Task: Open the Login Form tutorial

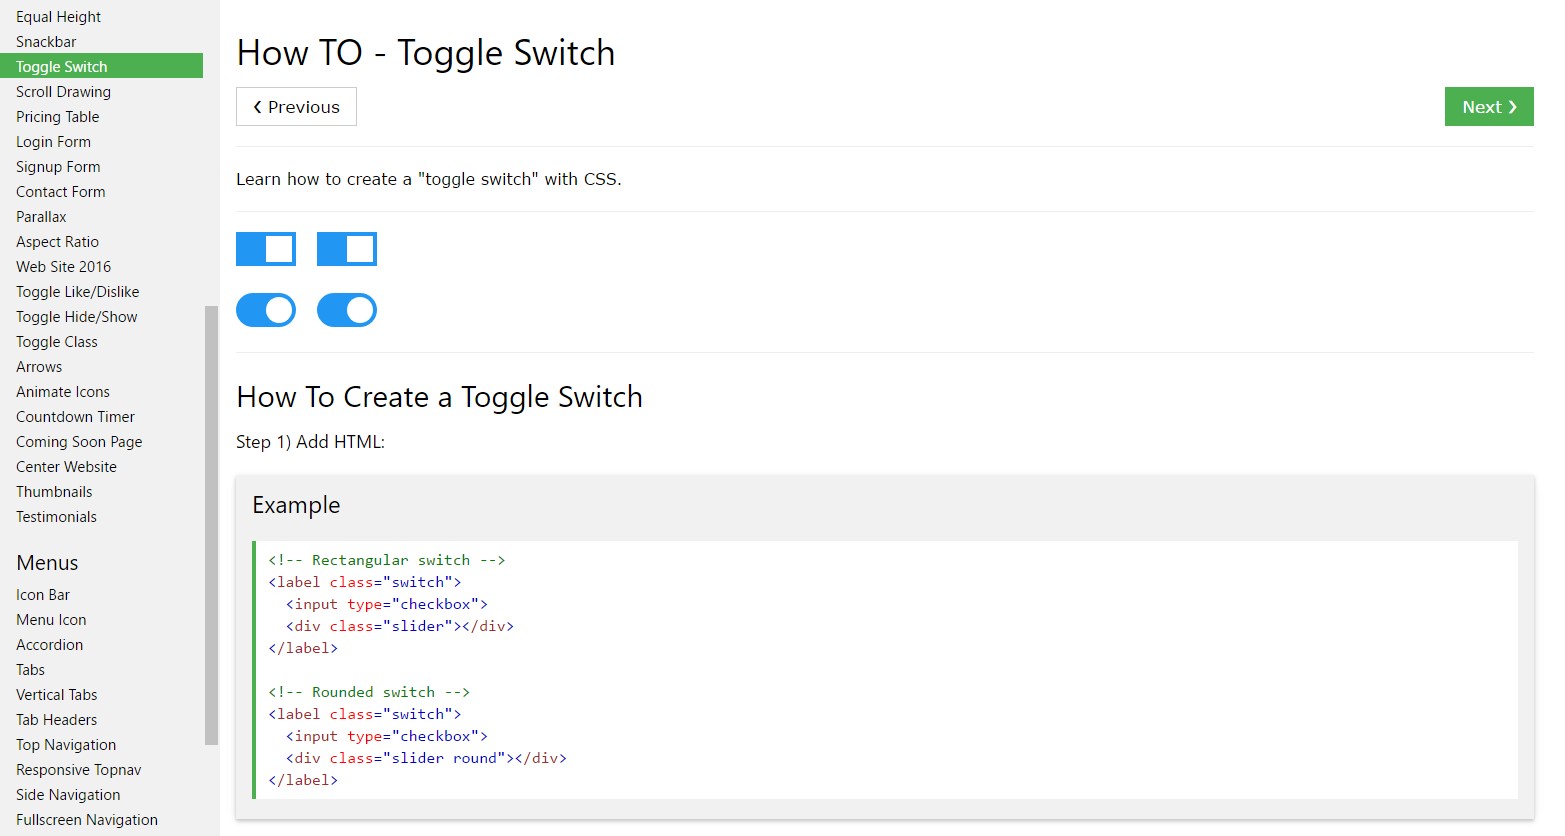Action: (x=52, y=141)
